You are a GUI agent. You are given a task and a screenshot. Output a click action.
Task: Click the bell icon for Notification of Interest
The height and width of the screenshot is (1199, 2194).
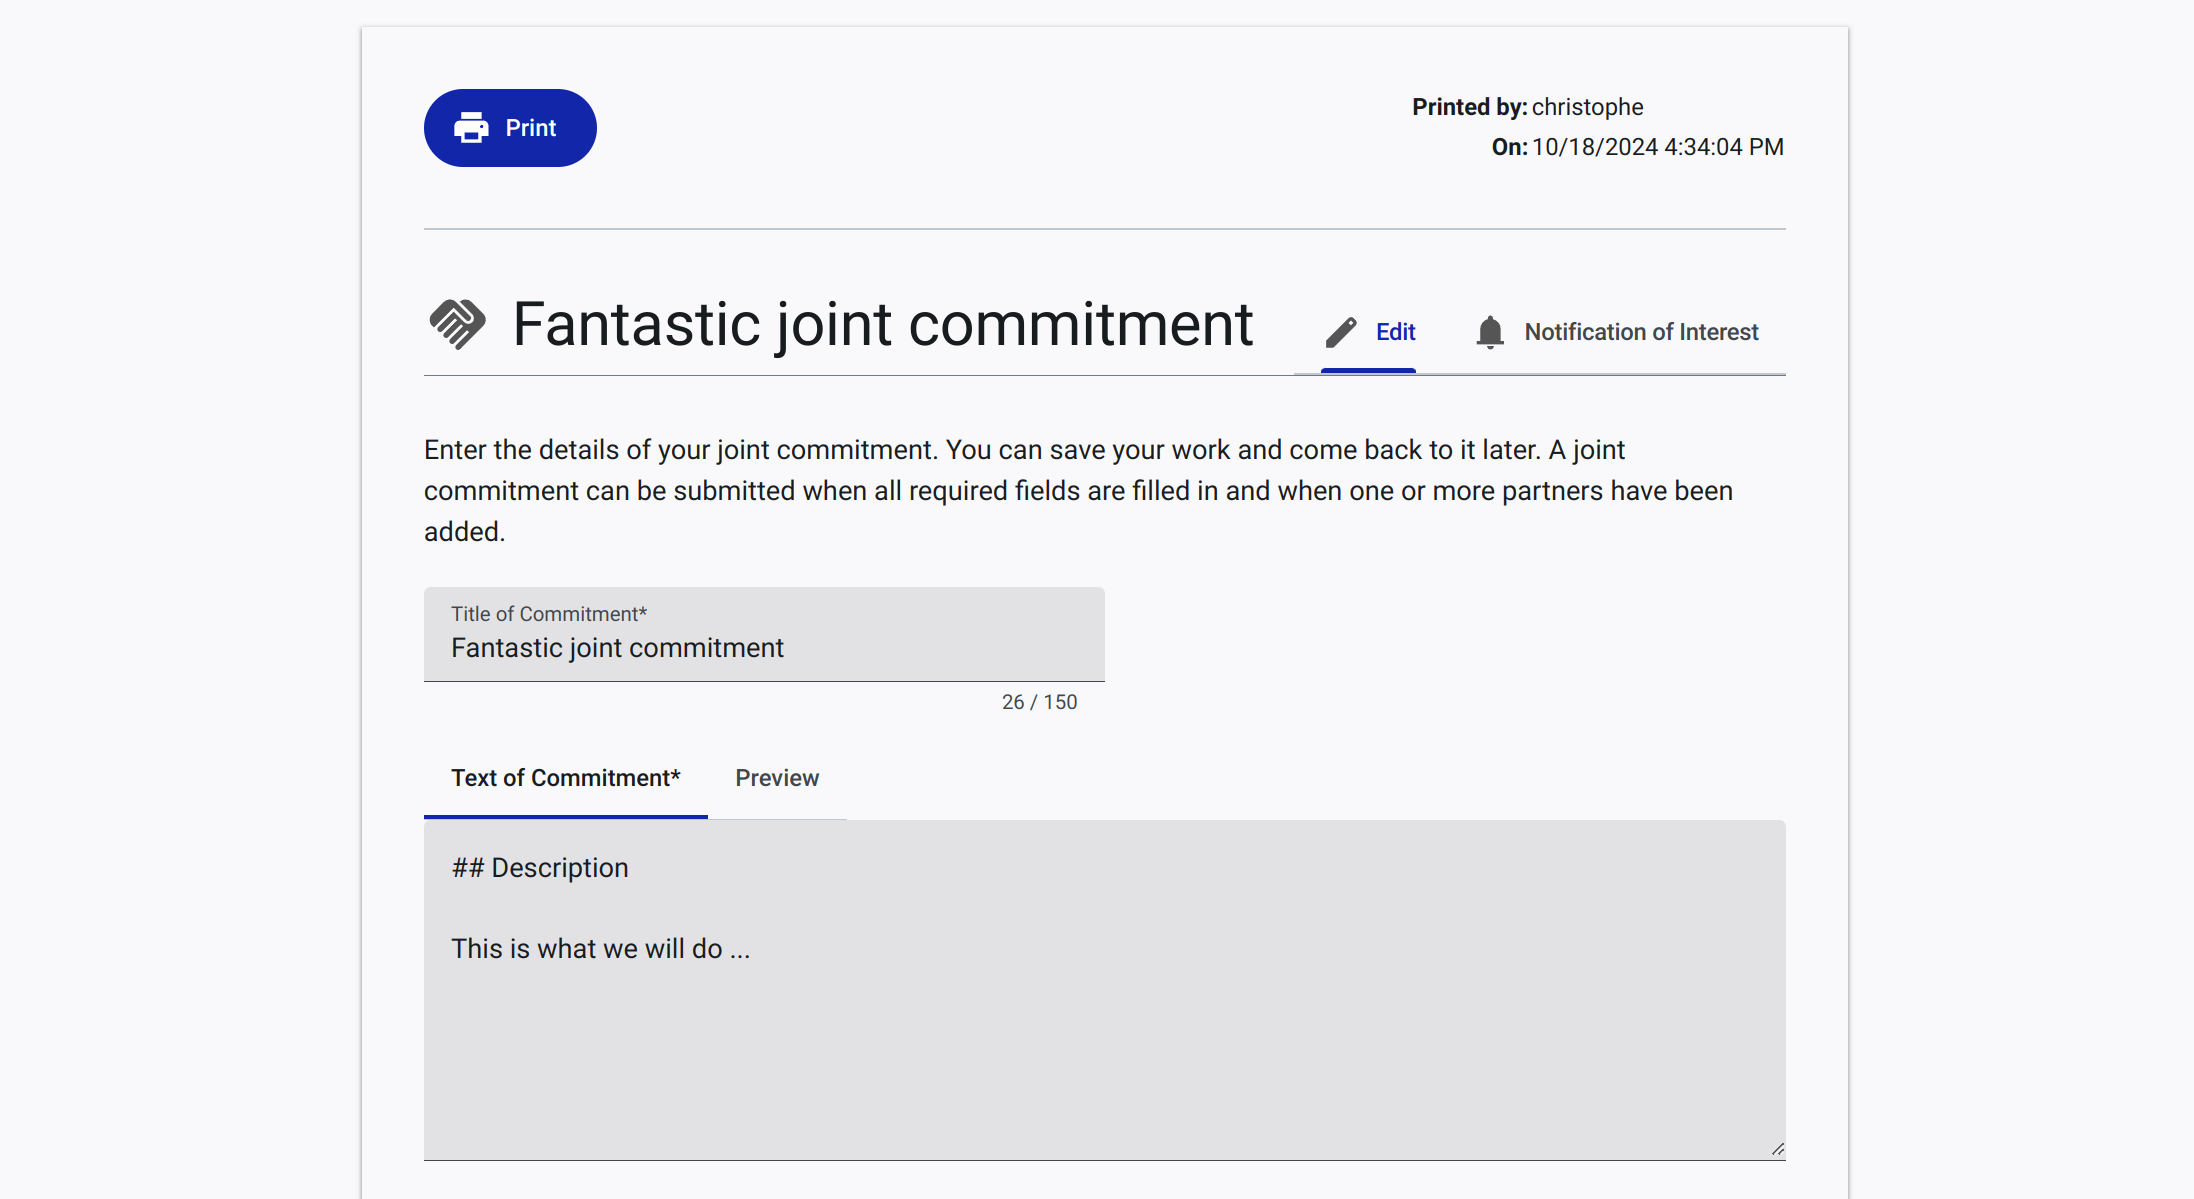tap(1490, 332)
